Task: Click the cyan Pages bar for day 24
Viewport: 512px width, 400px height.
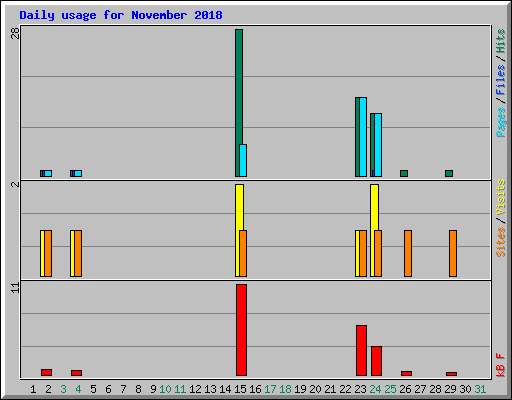Action: tap(378, 145)
